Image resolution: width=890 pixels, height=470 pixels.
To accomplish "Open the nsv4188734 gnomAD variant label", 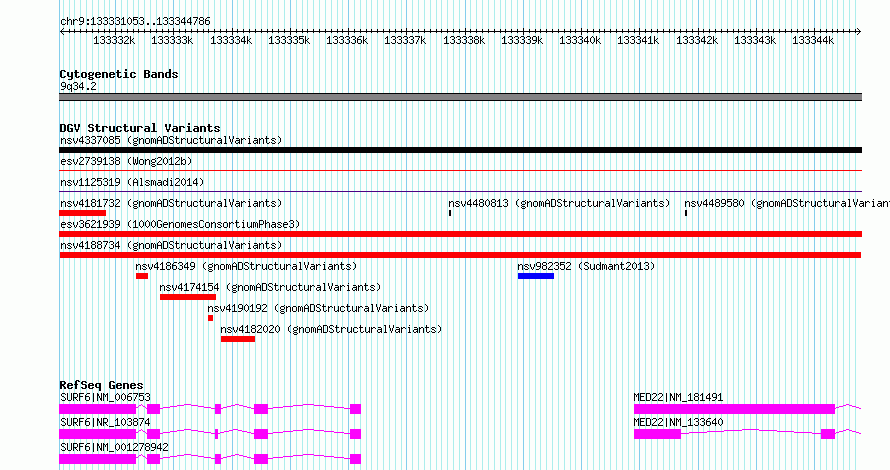I will pyautogui.click(x=171, y=245).
